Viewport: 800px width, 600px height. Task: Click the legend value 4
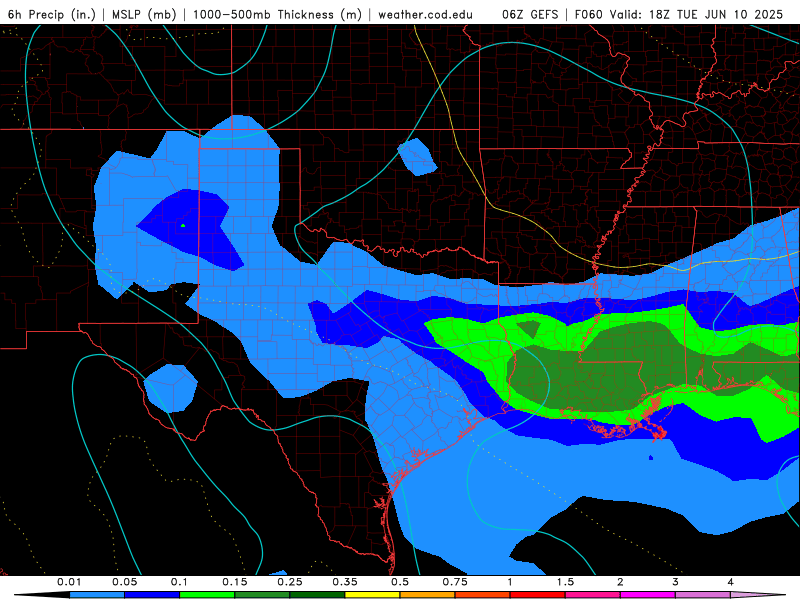pyautogui.click(x=731, y=582)
